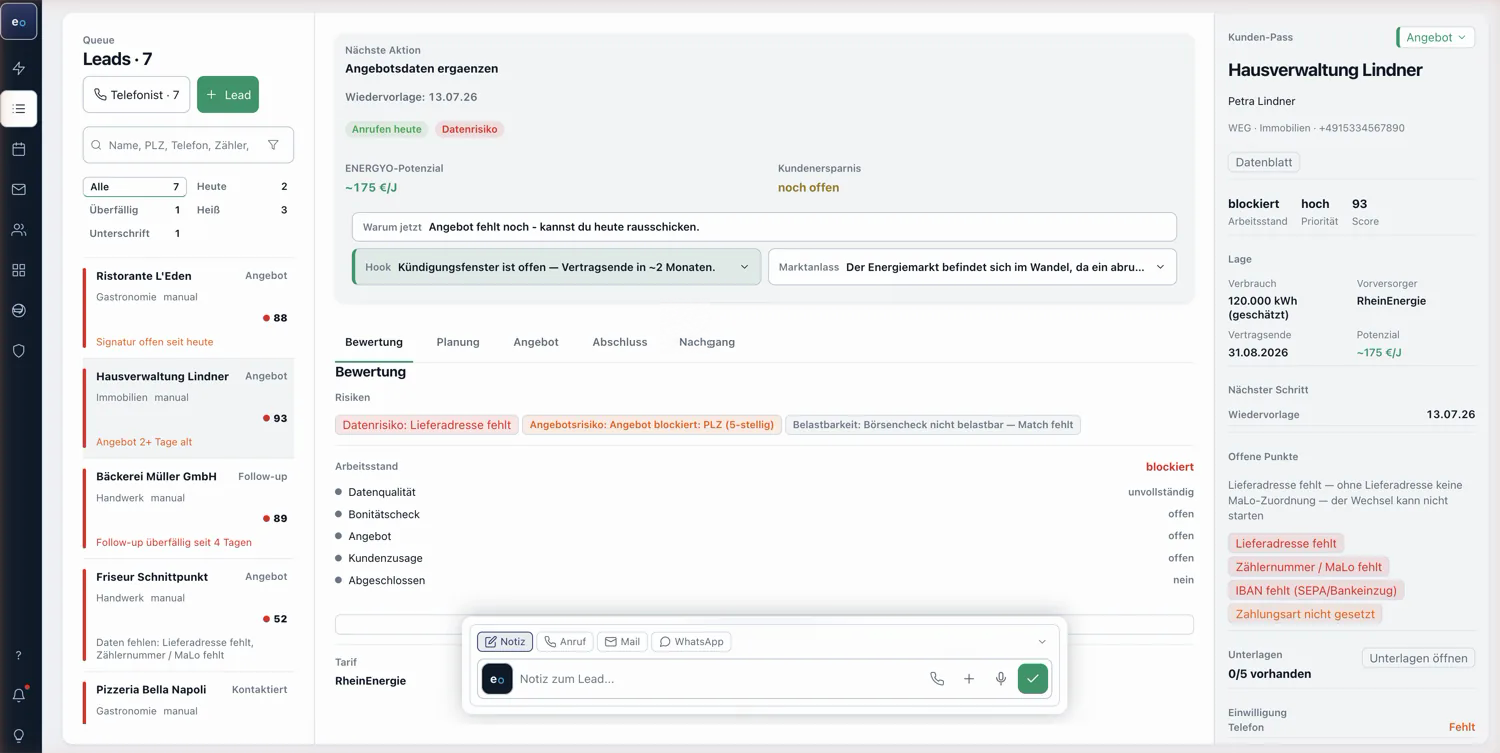1500x753 pixels.
Task: Open the four-squares grid icon in the sidebar
Action: 19,270
